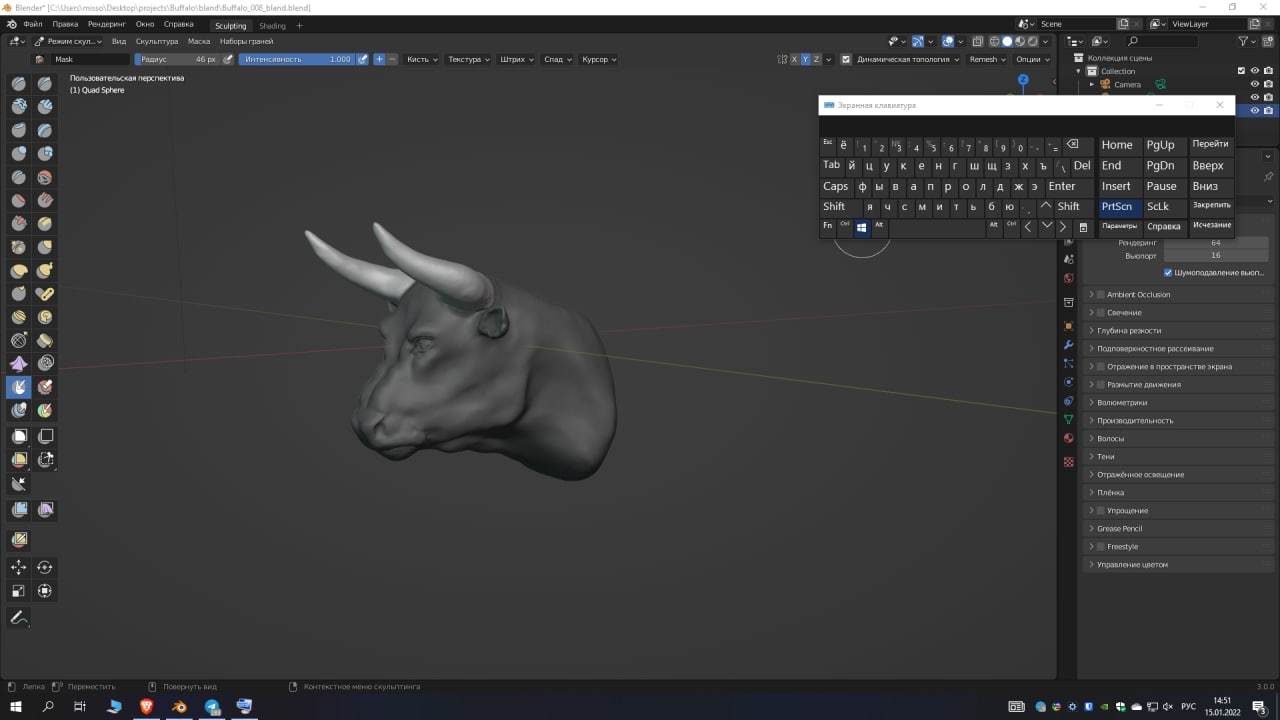The width and height of the screenshot is (1280, 720).
Task: Adjust the Радиус brush slider
Action: click(x=177, y=59)
